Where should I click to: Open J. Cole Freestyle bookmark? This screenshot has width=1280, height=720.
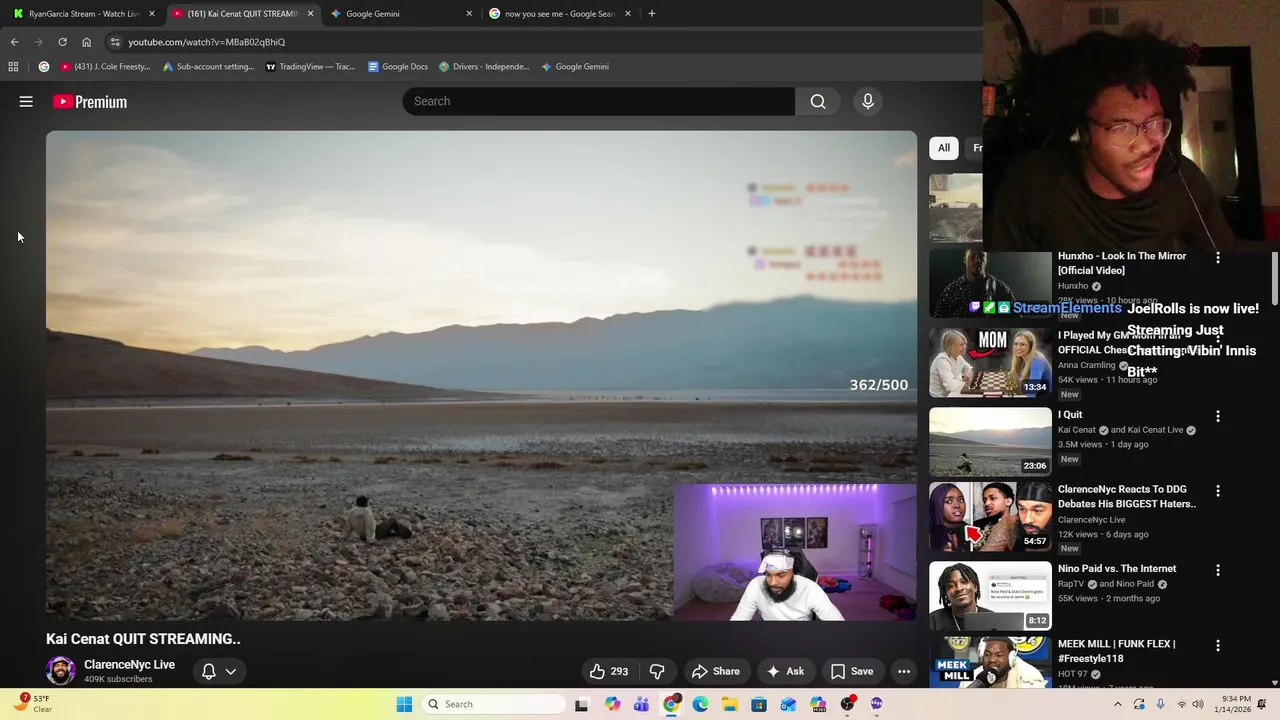point(105,67)
